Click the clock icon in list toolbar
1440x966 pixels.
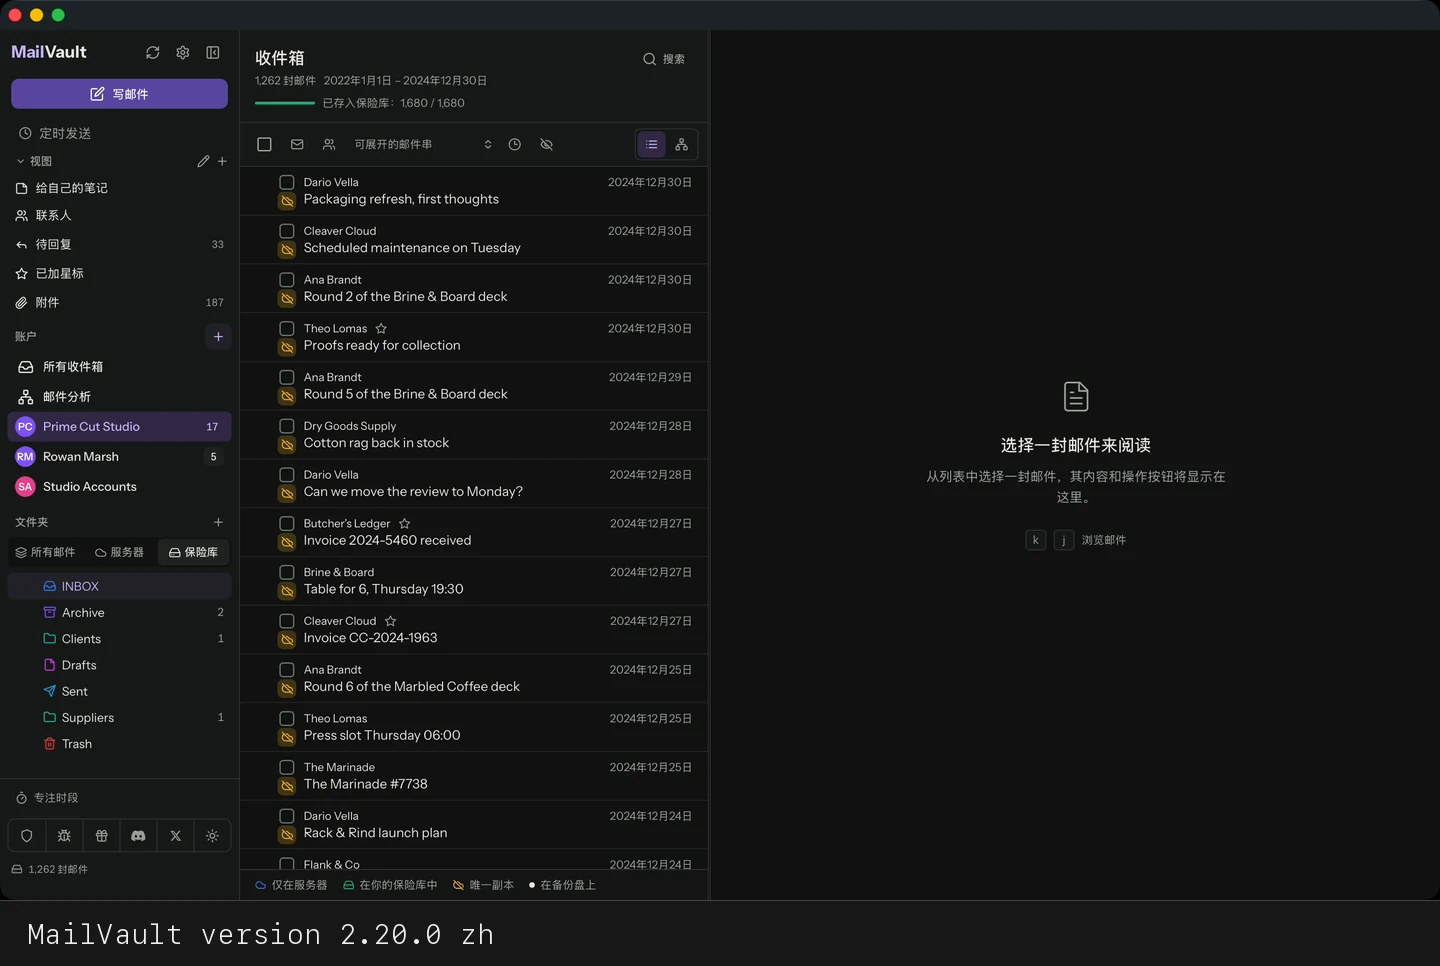tap(515, 144)
